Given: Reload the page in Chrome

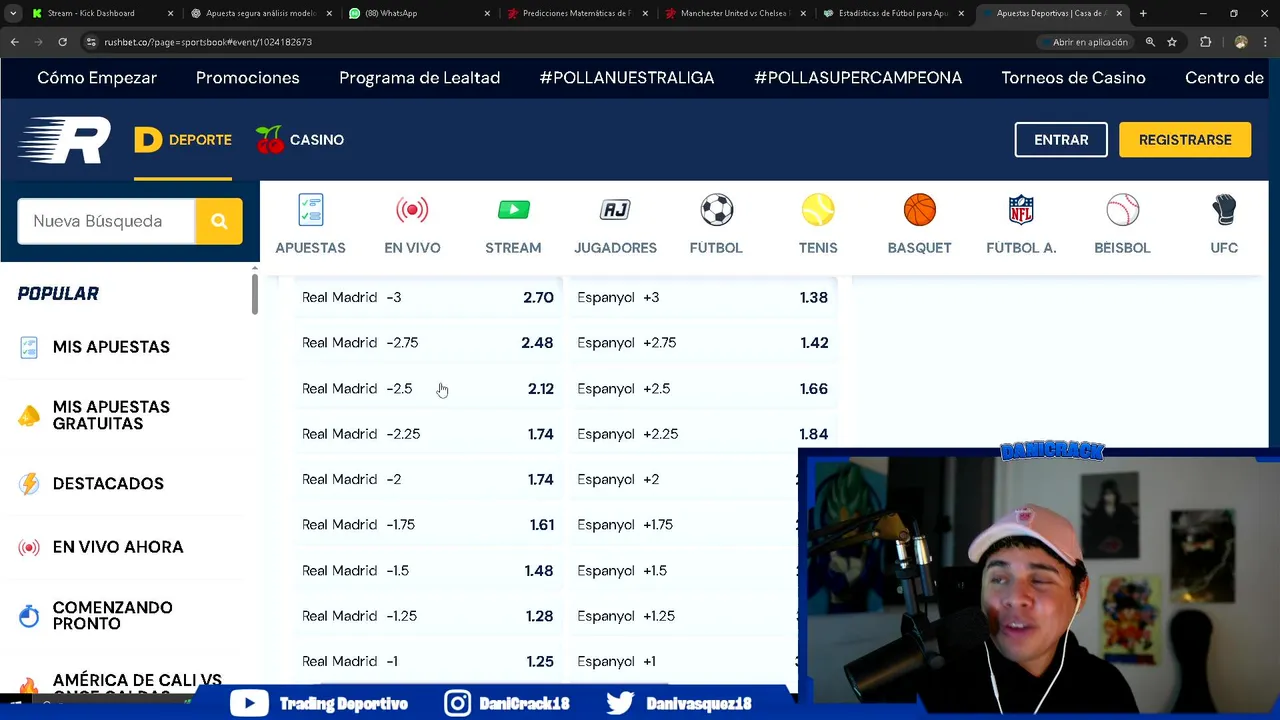Looking at the screenshot, I should click(x=62, y=42).
